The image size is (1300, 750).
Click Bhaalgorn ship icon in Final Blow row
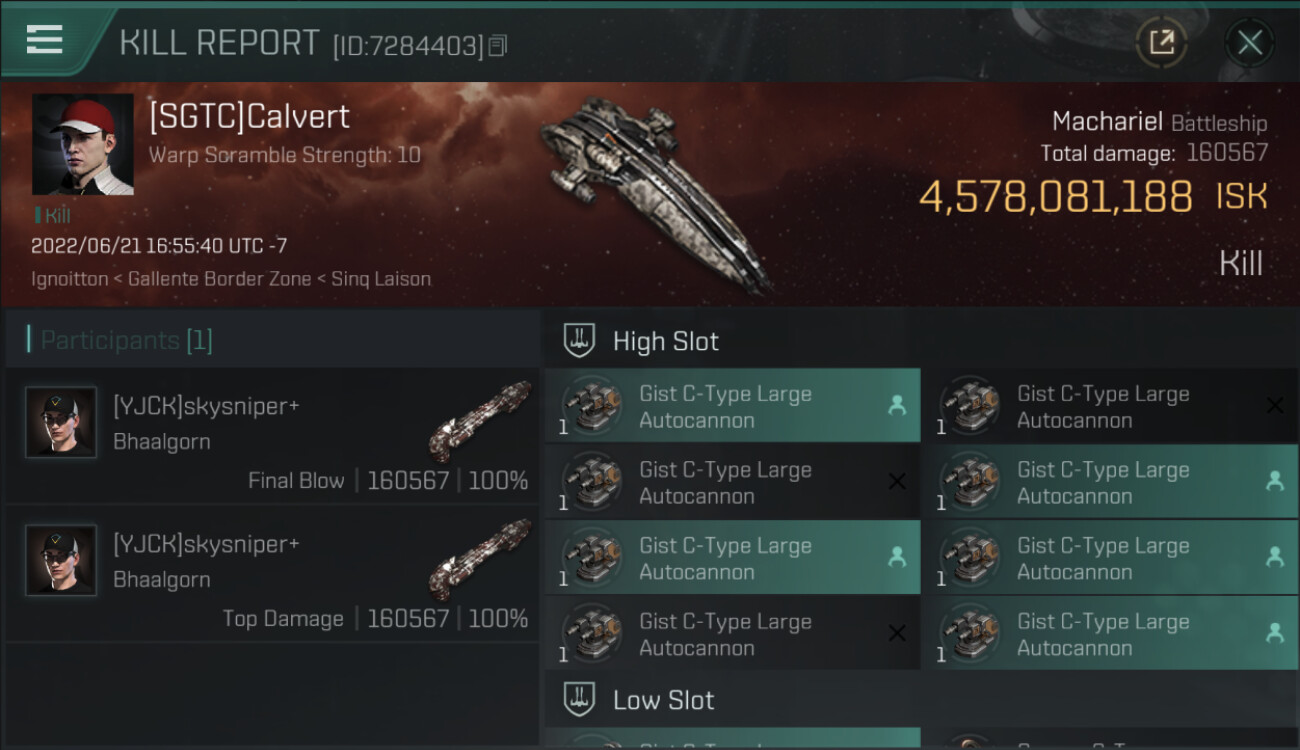pos(480,420)
